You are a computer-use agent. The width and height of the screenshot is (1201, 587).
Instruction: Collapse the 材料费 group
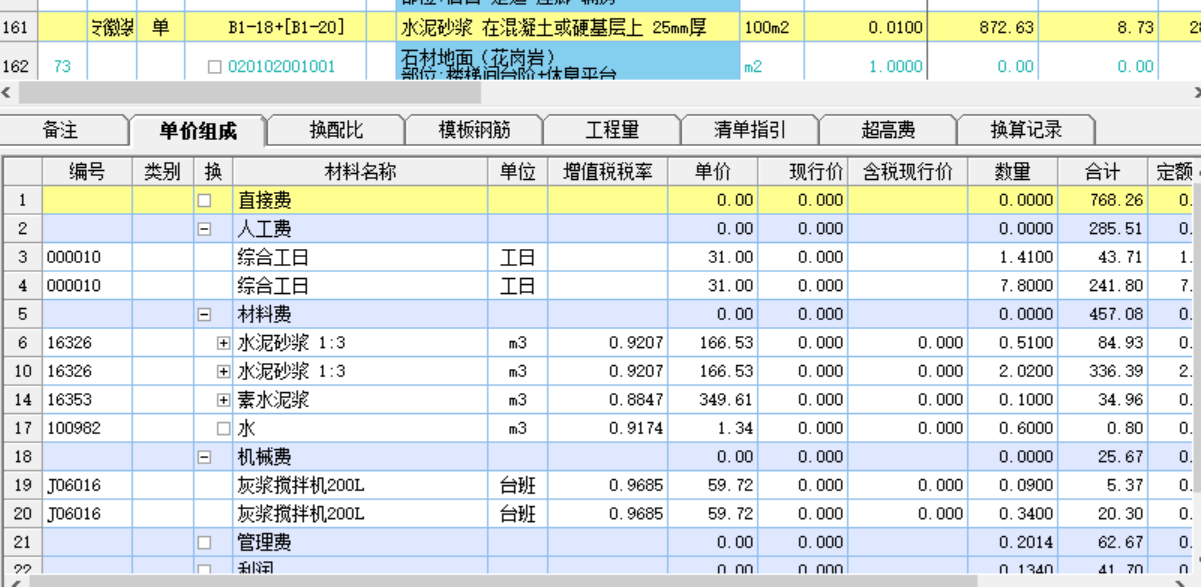pos(204,314)
